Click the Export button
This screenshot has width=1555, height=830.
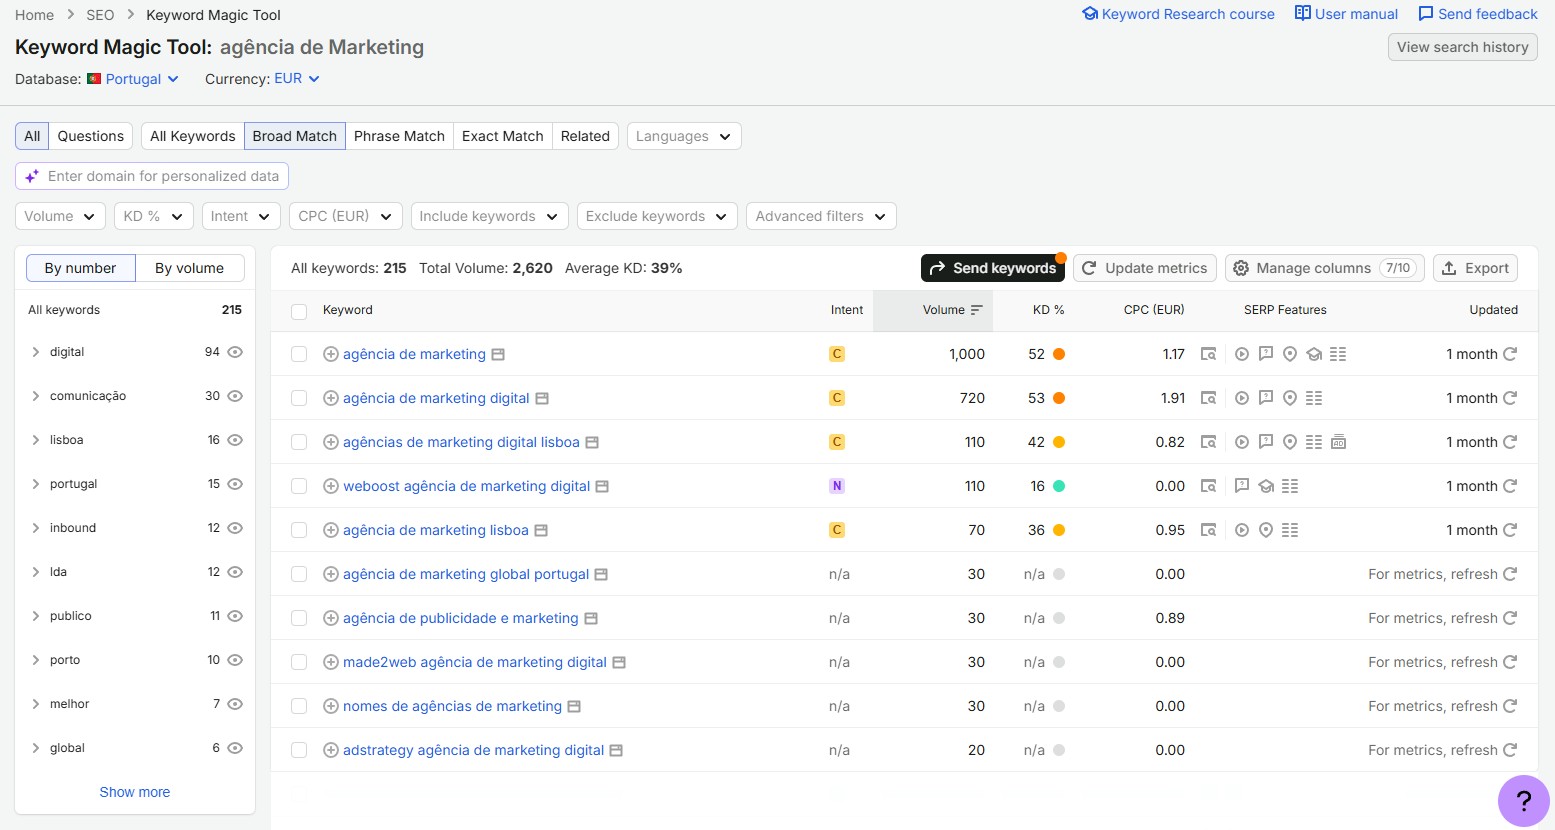(x=1475, y=268)
